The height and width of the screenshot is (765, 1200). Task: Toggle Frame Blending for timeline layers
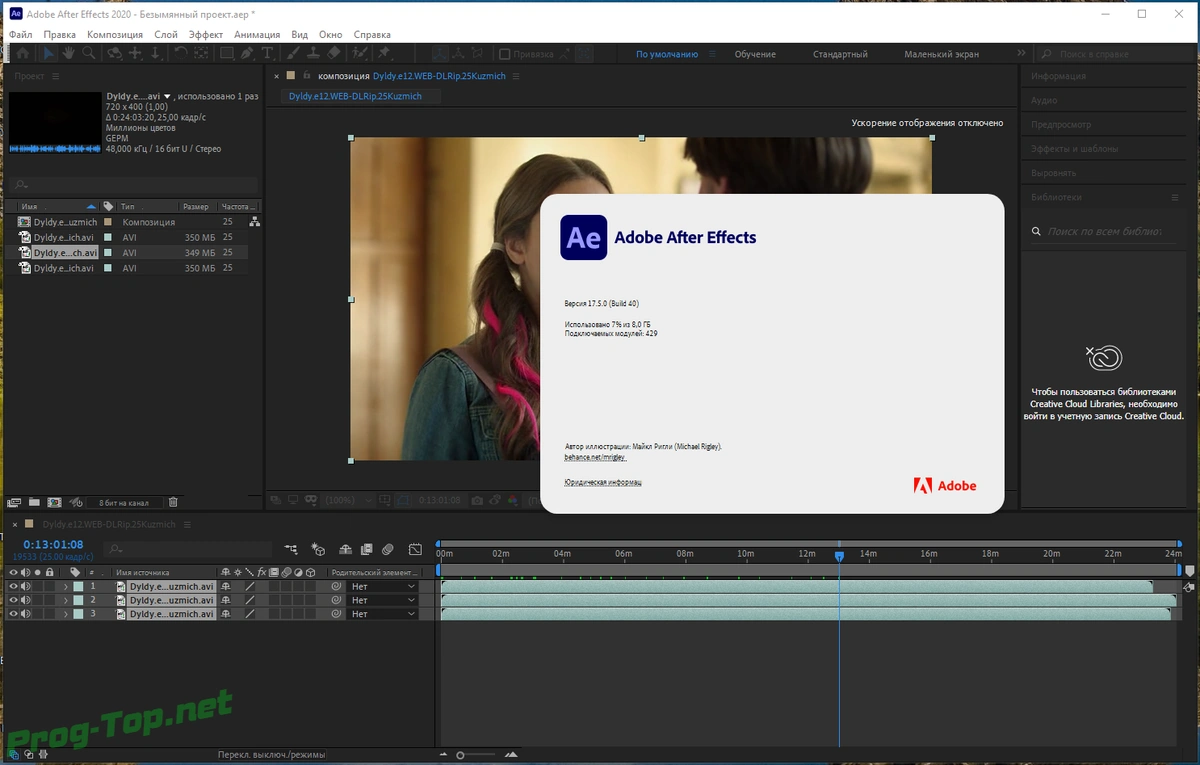(x=367, y=549)
